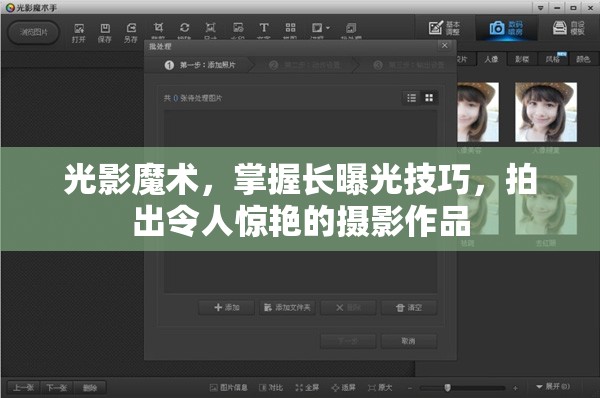Open a picture with the 打开 icon
The width and height of the screenshot is (600, 398).
click(x=79, y=33)
